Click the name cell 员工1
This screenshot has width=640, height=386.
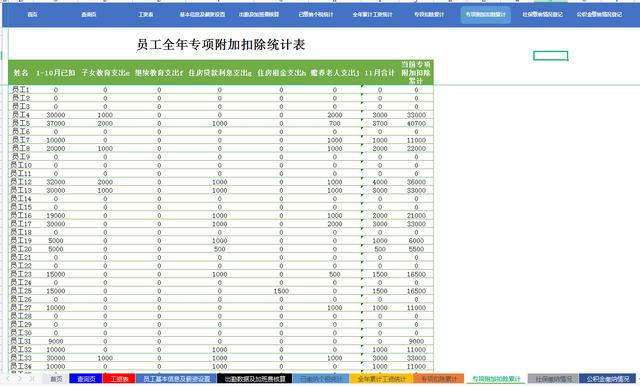pyautogui.click(x=21, y=89)
